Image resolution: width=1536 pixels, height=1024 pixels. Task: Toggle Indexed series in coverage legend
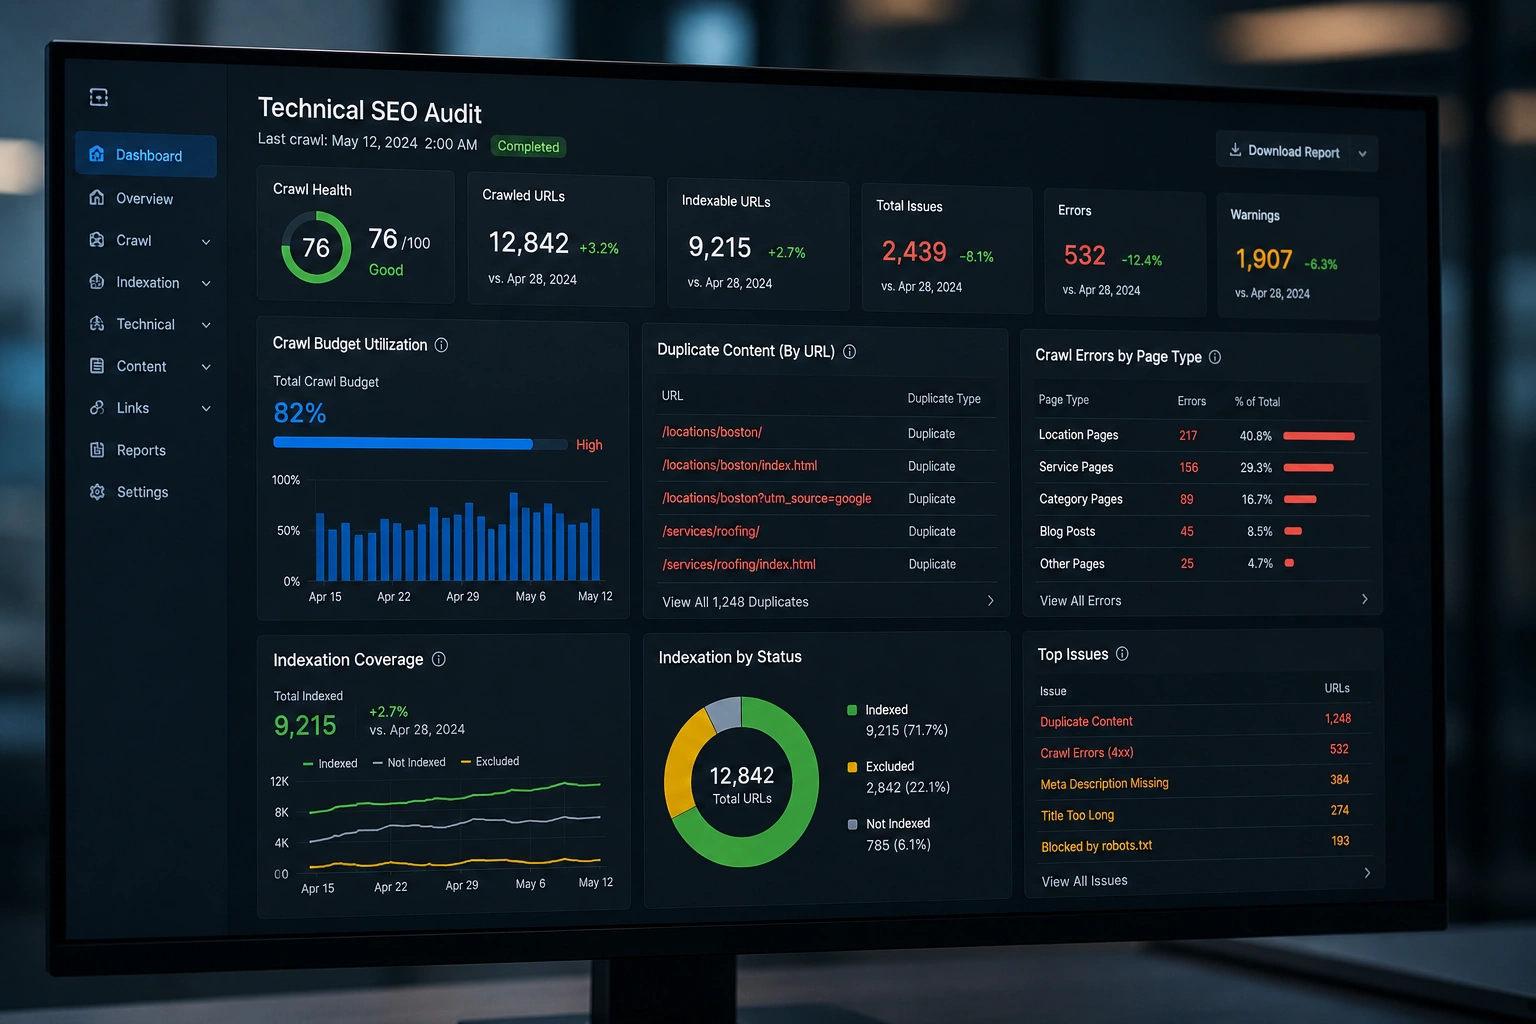click(330, 763)
